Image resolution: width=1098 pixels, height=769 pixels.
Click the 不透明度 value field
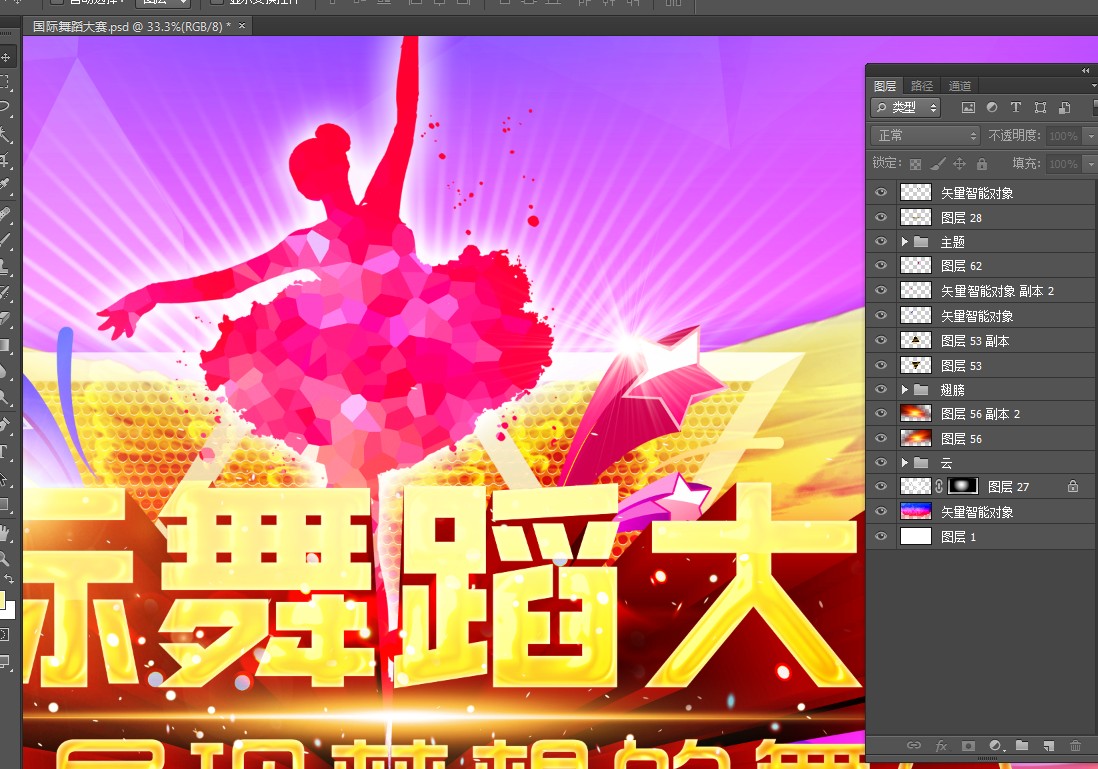tap(1063, 136)
